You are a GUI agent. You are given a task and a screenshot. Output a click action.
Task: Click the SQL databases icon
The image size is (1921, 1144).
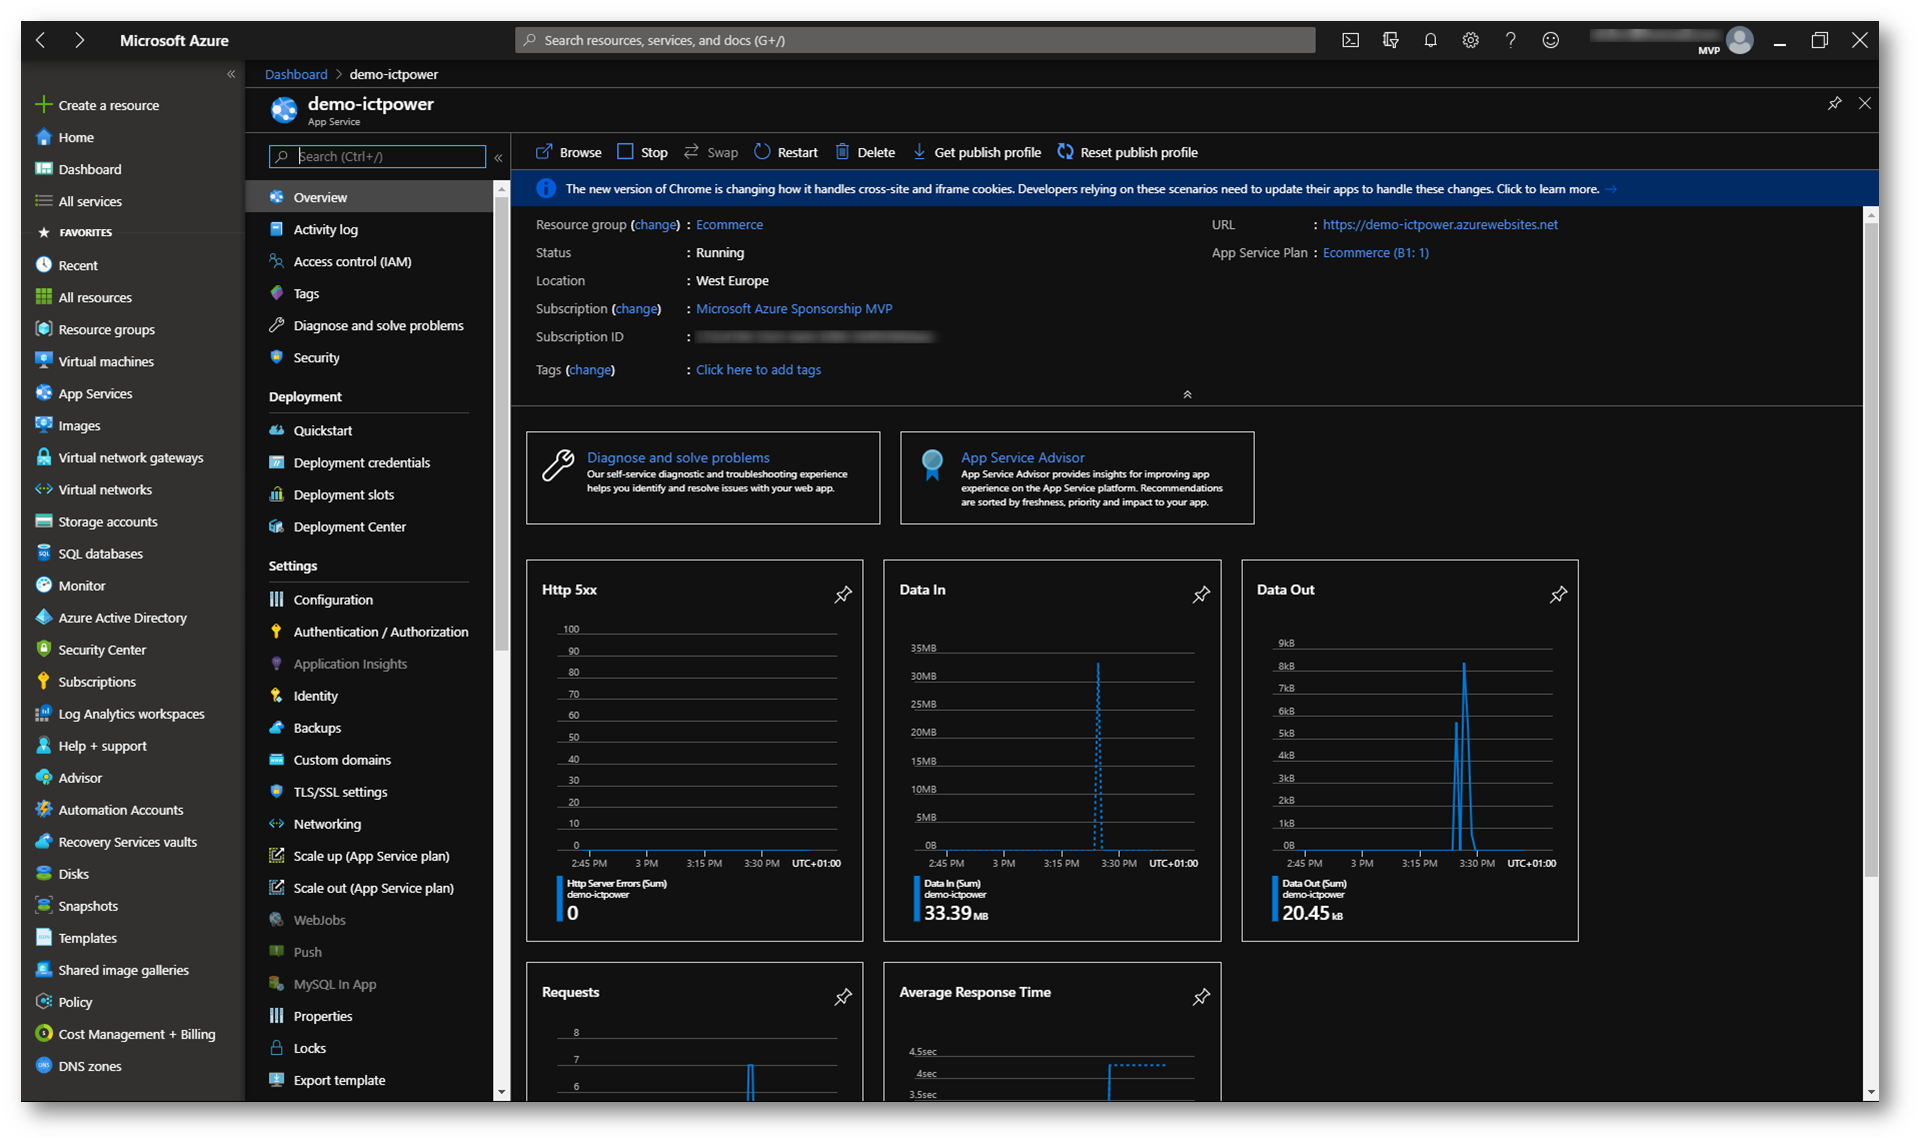(x=43, y=553)
